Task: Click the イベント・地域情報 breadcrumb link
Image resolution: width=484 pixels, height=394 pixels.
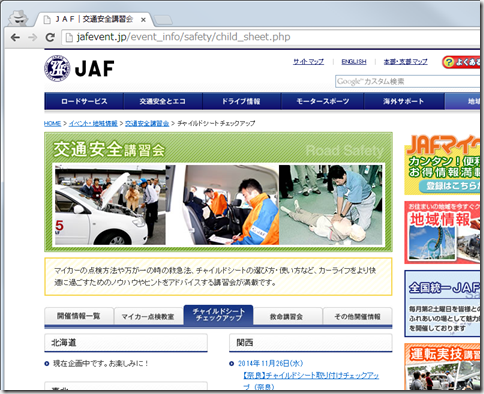Action: [93, 123]
